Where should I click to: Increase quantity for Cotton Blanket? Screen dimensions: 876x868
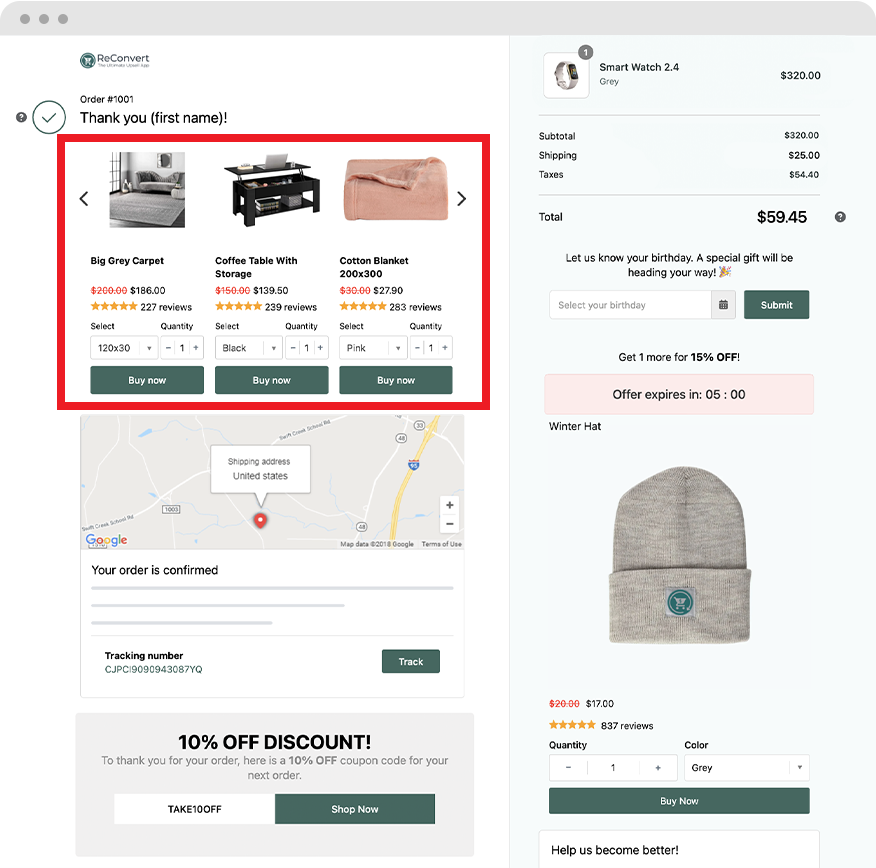445,348
